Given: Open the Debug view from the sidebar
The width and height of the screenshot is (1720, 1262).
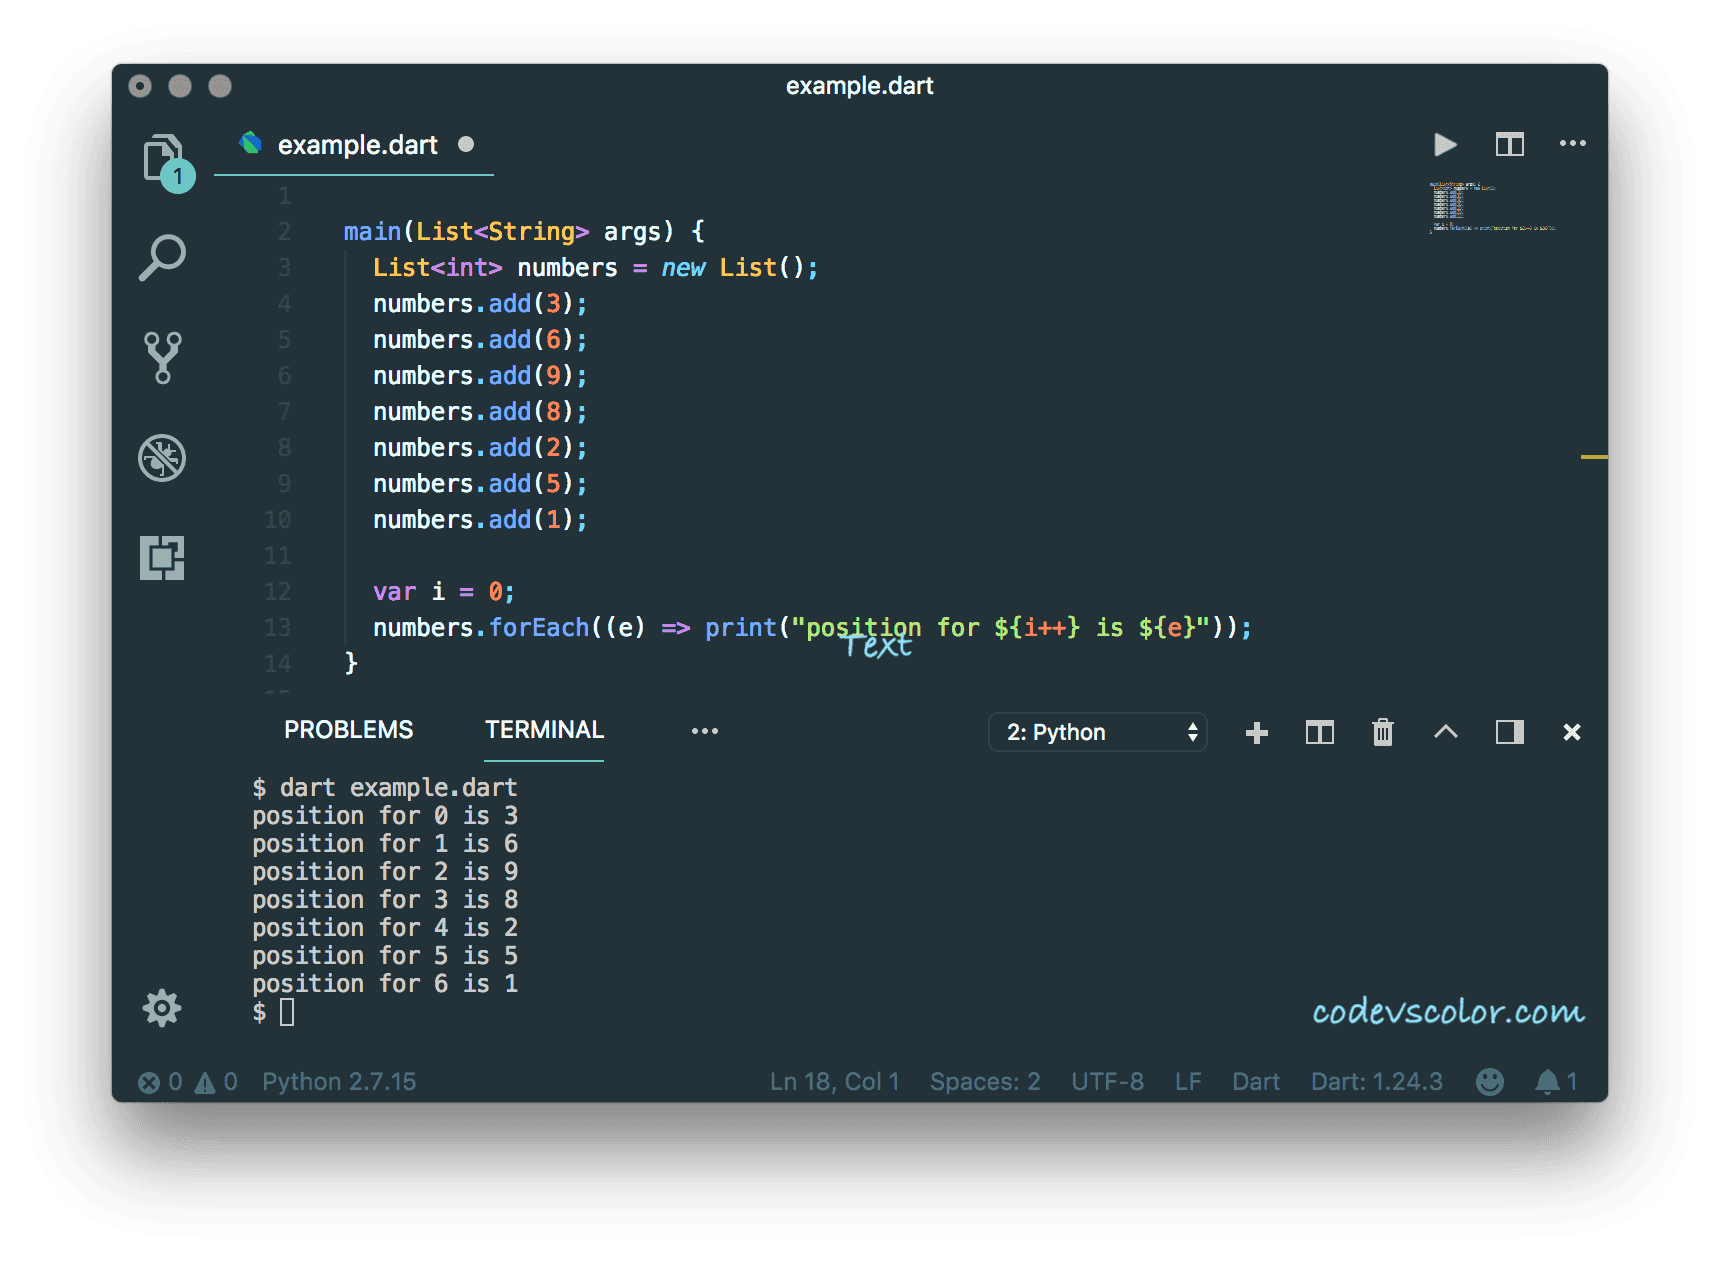Looking at the screenshot, I should [162, 458].
